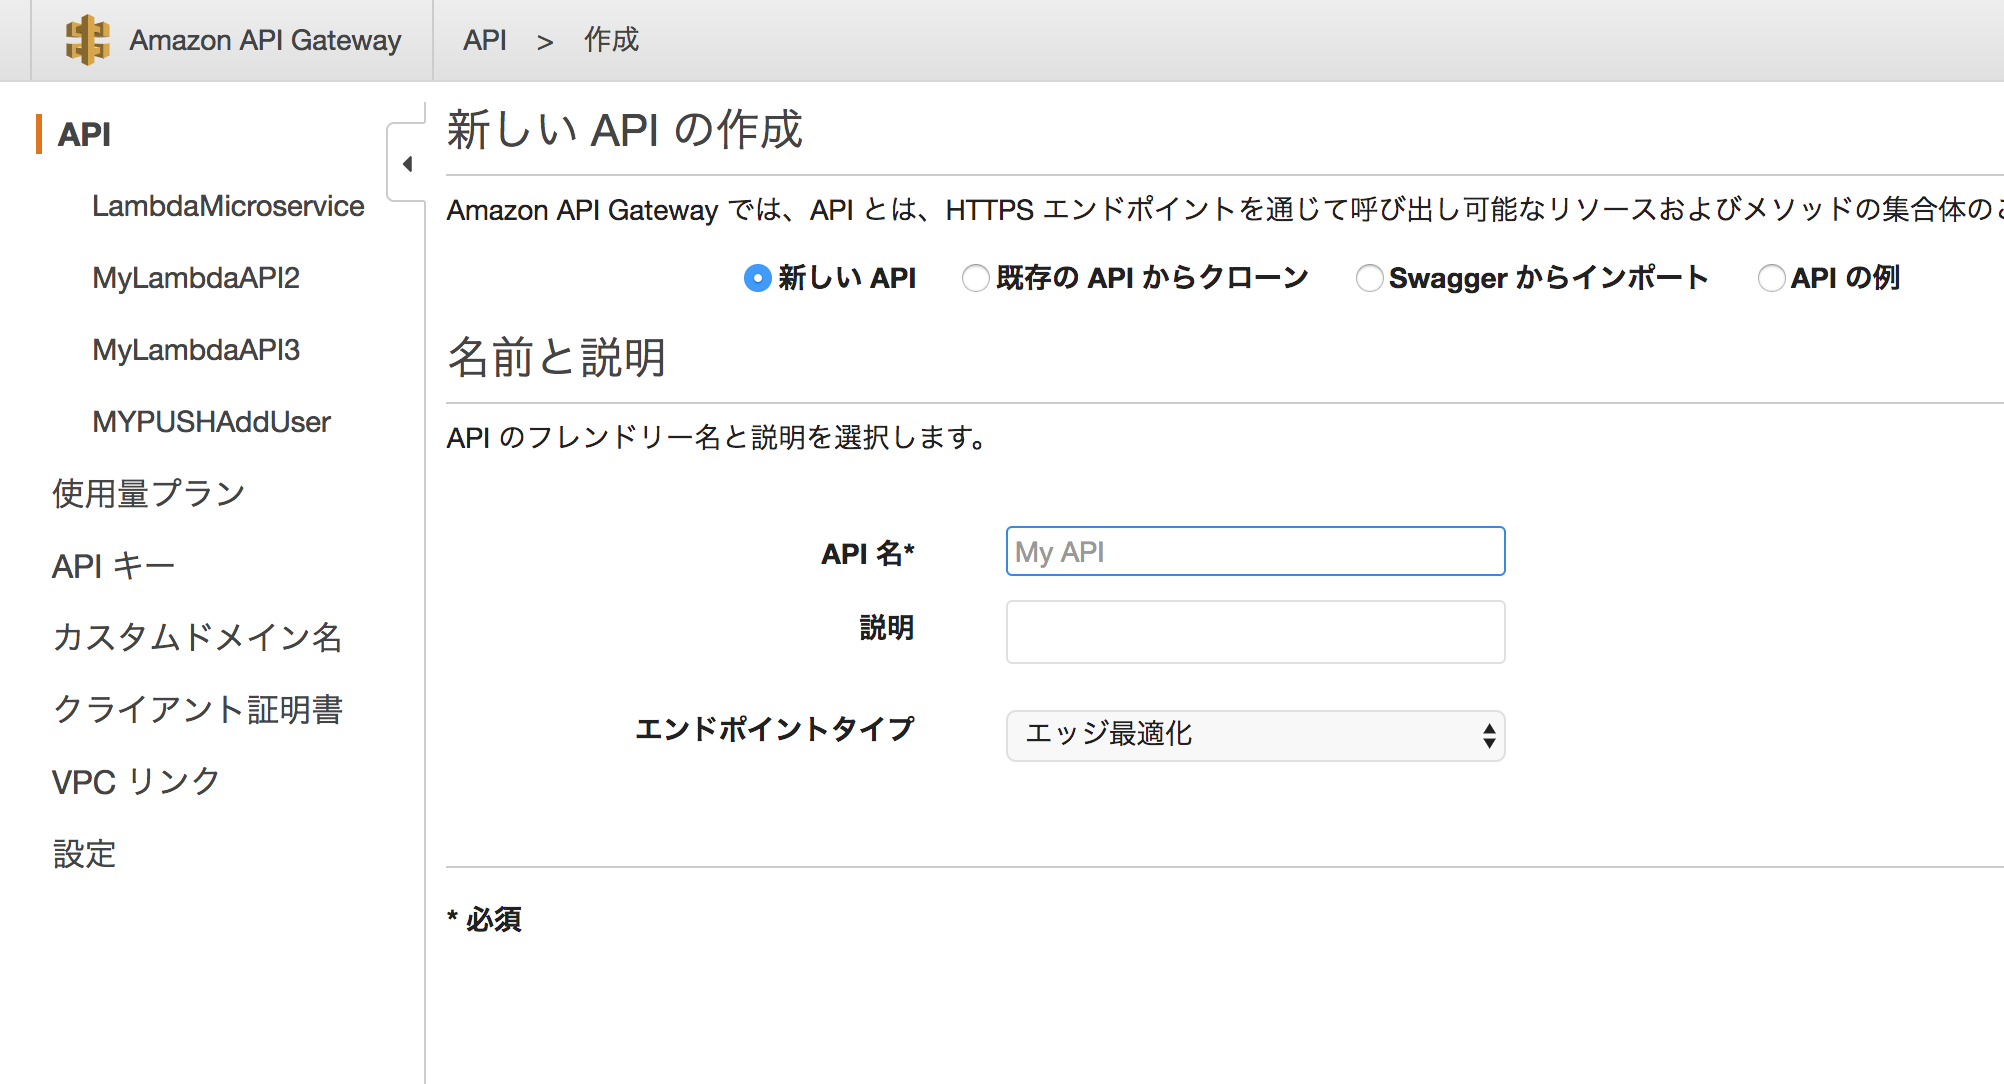Screen dimensions: 2004x1084
Task: Open カスタムドメイン名 section
Action: 197,637
